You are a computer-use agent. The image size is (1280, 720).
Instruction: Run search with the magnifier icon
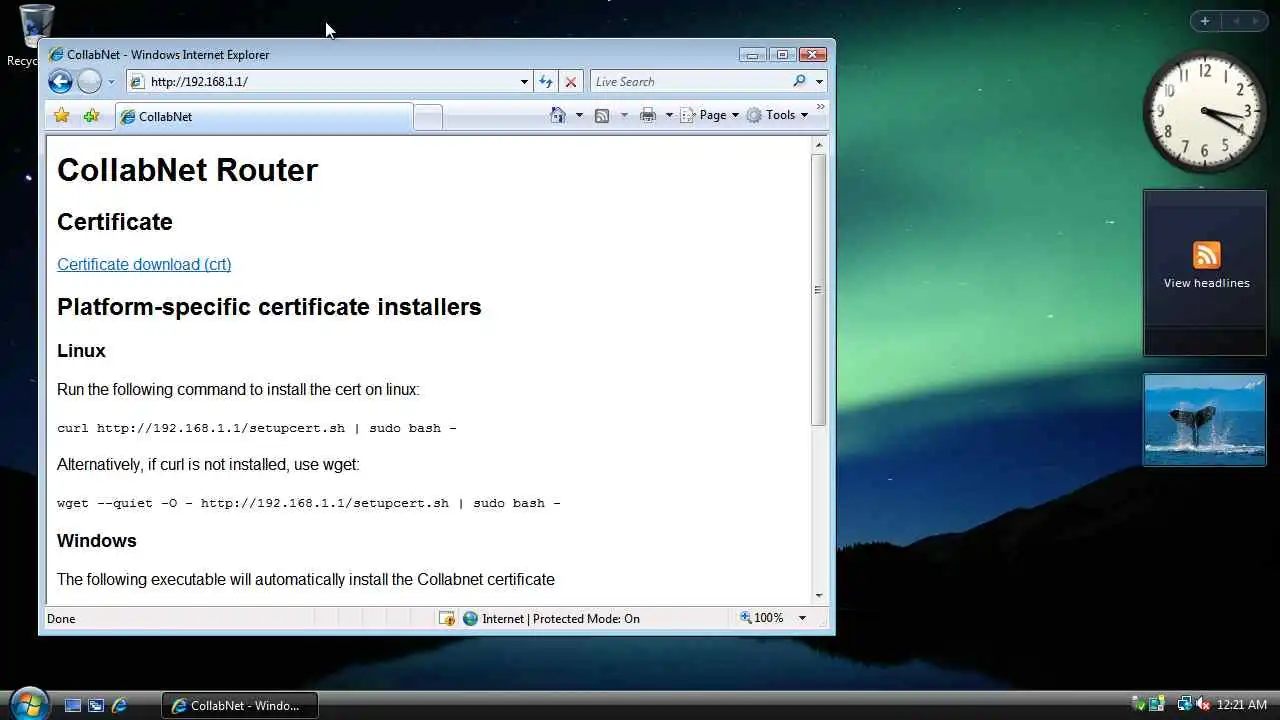pos(799,82)
